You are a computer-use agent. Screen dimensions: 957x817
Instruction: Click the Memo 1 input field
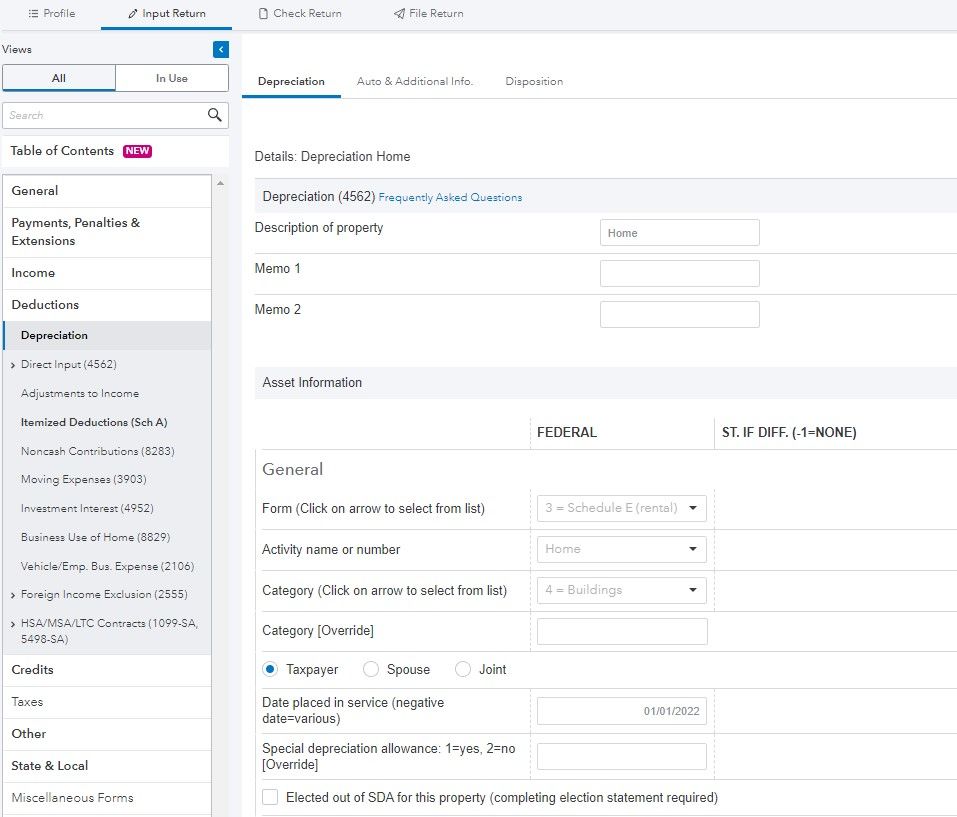pyautogui.click(x=679, y=273)
